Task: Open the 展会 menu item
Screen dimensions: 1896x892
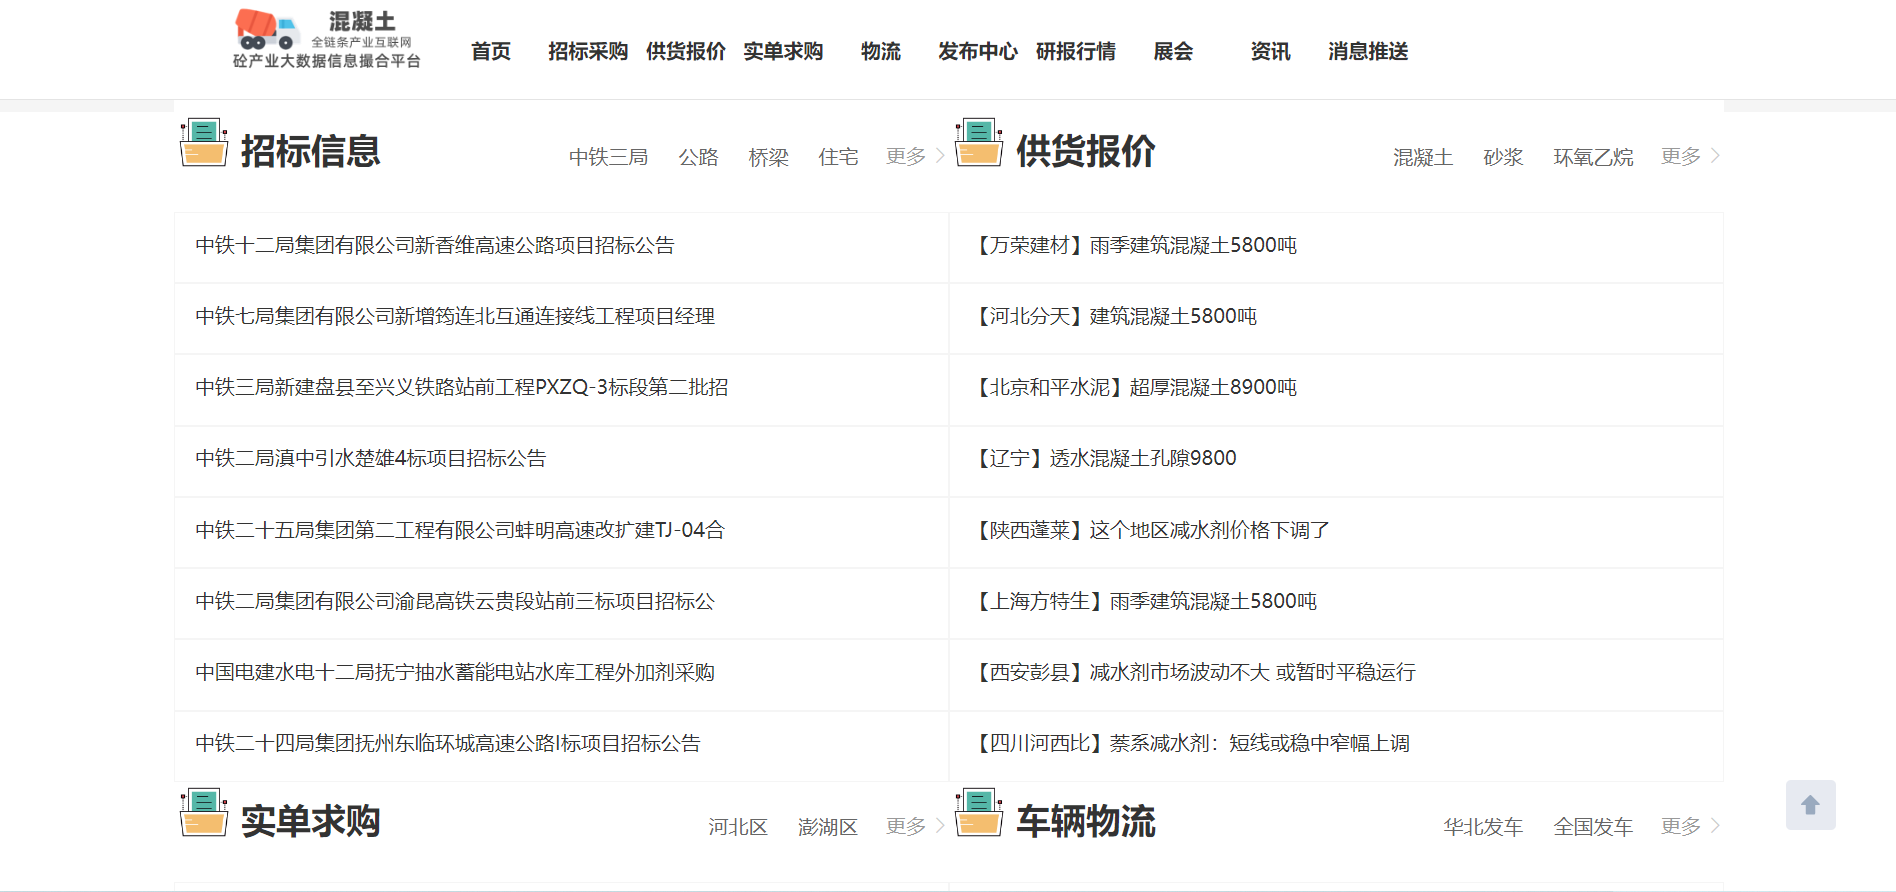Action: (x=1173, y=51)
